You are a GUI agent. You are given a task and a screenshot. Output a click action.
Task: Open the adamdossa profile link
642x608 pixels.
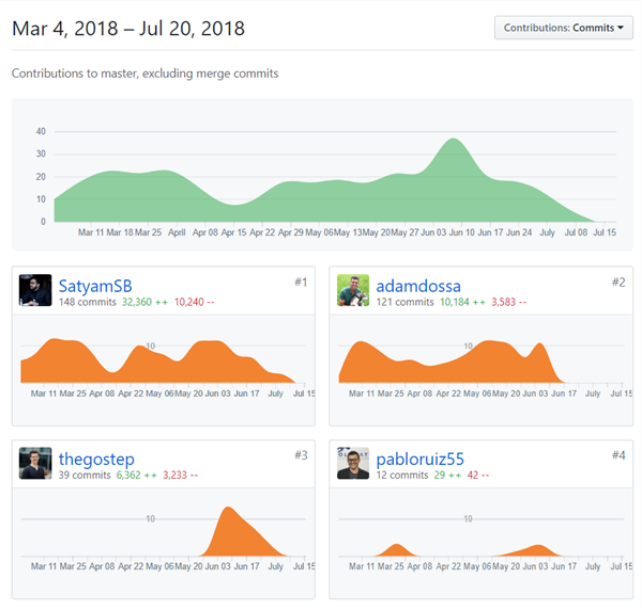[x=418, y=286]
